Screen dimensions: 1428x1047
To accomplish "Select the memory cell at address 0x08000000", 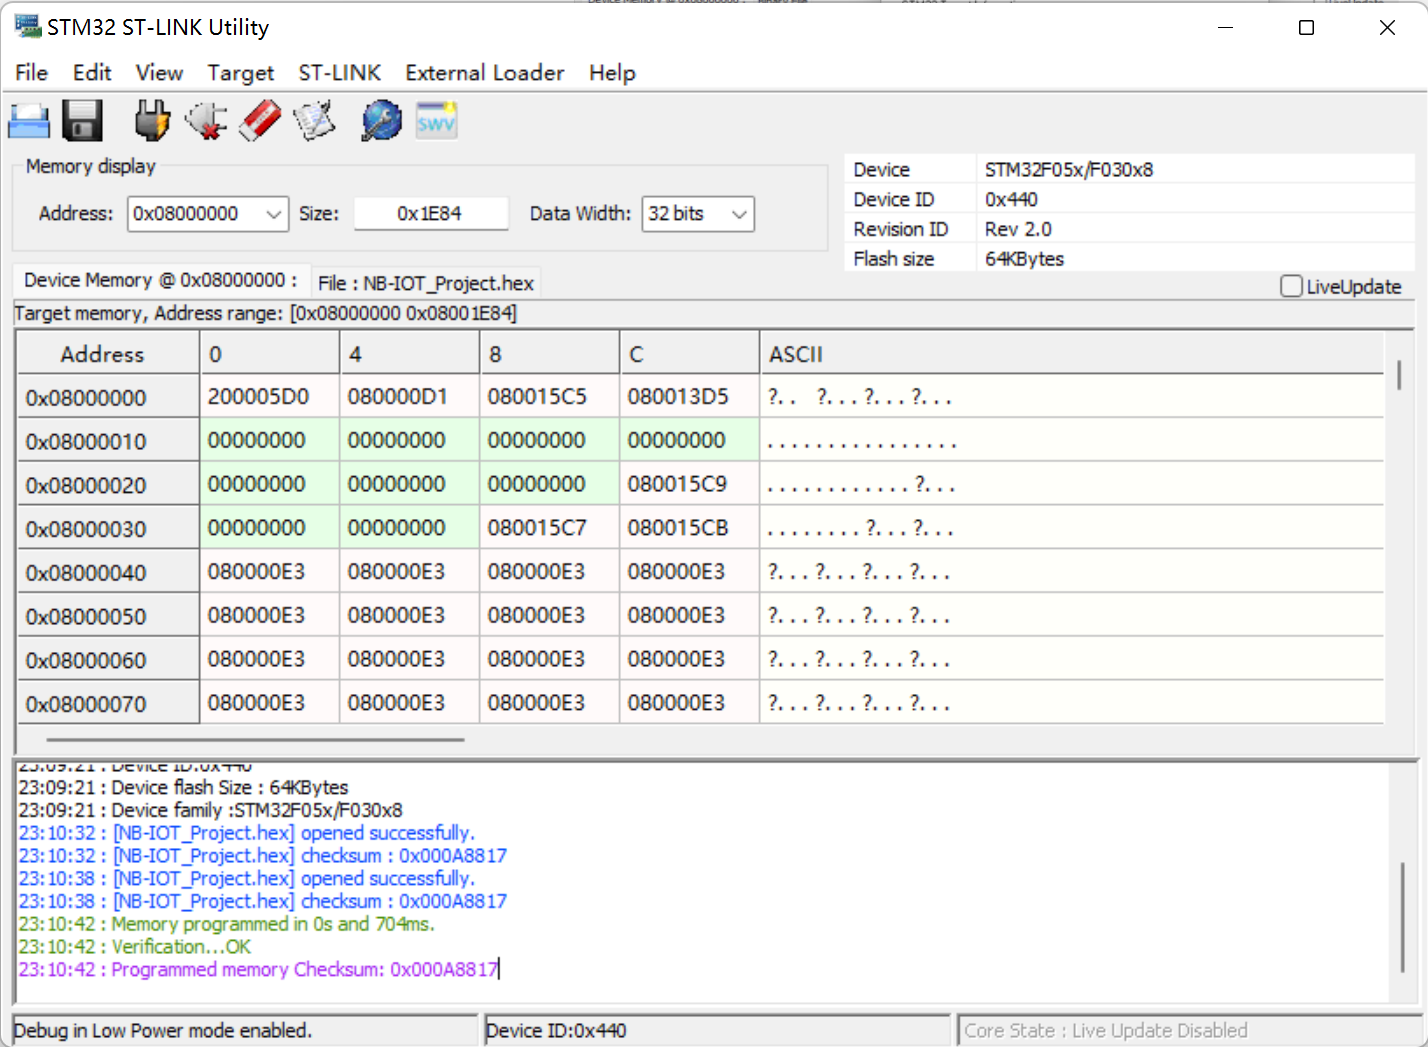I will point(258,397).
